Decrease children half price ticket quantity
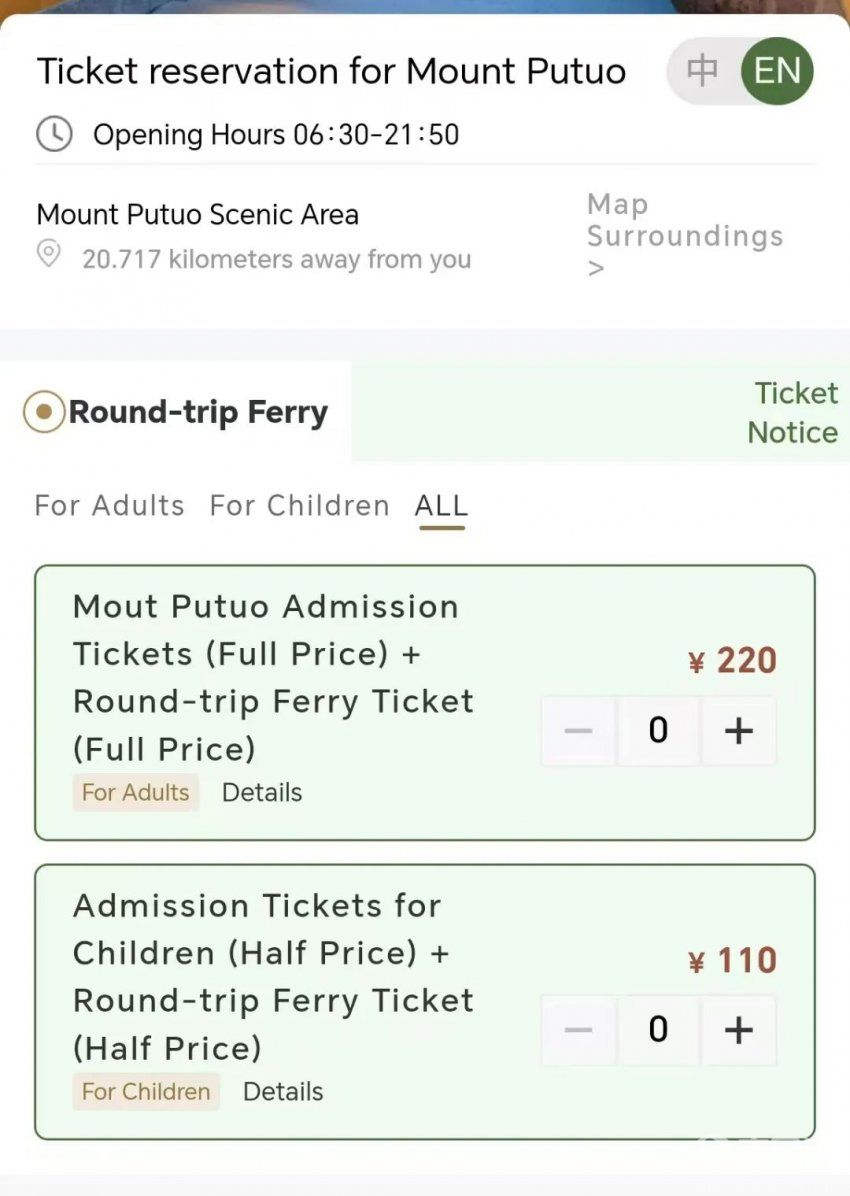This screenshot has width=850, height=1196. pos(578,1030)
